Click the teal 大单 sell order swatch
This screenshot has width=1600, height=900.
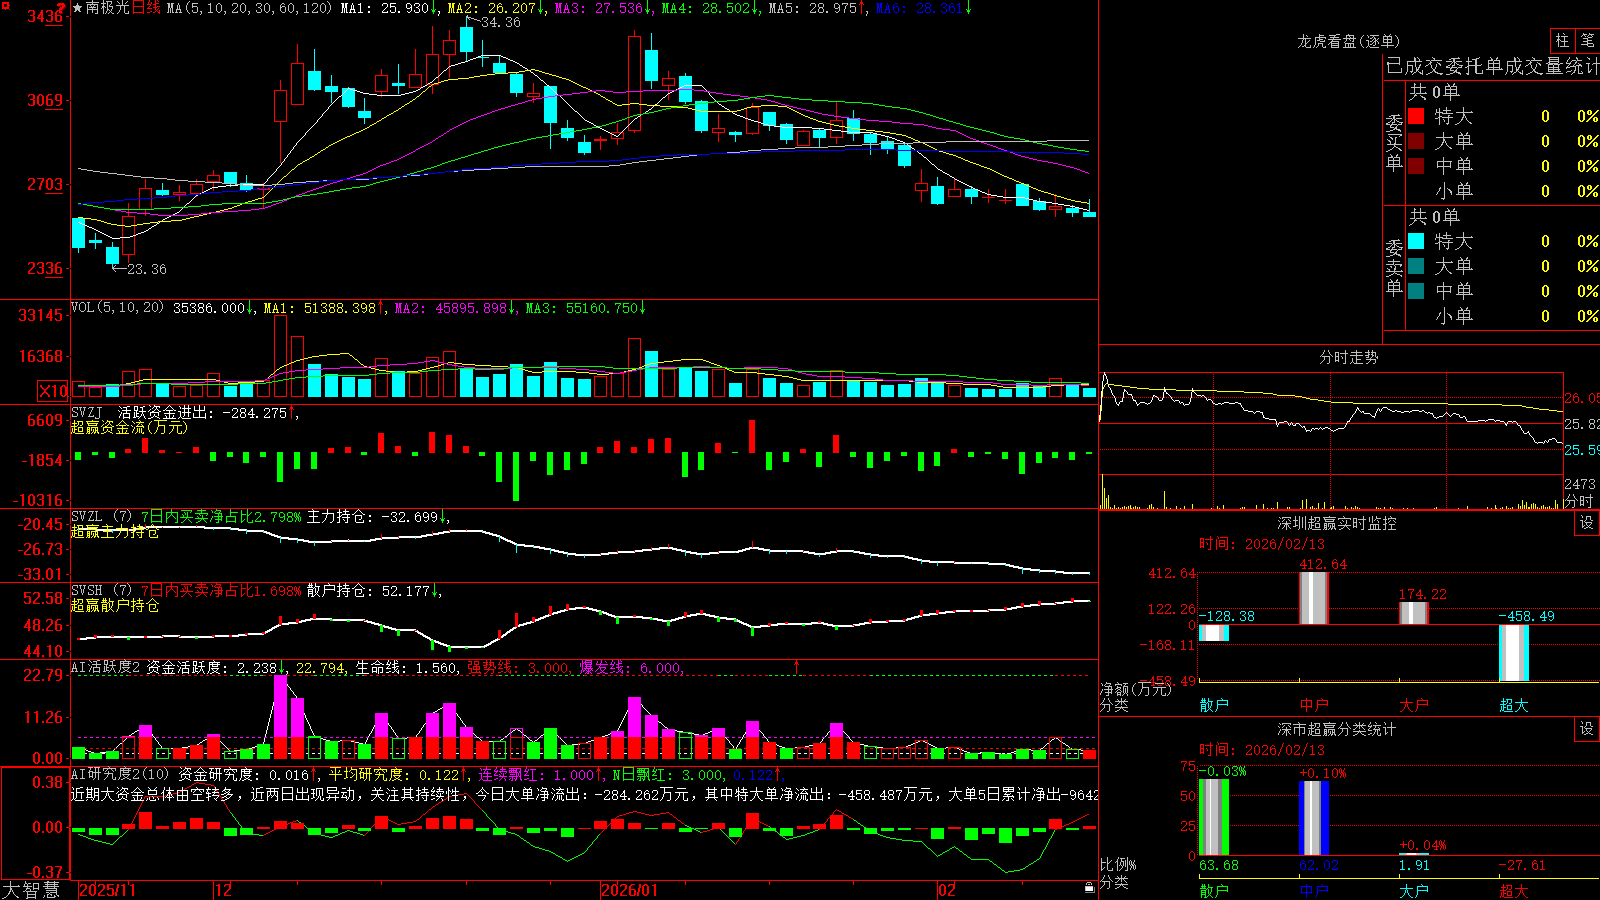(x=1416, y=266)
